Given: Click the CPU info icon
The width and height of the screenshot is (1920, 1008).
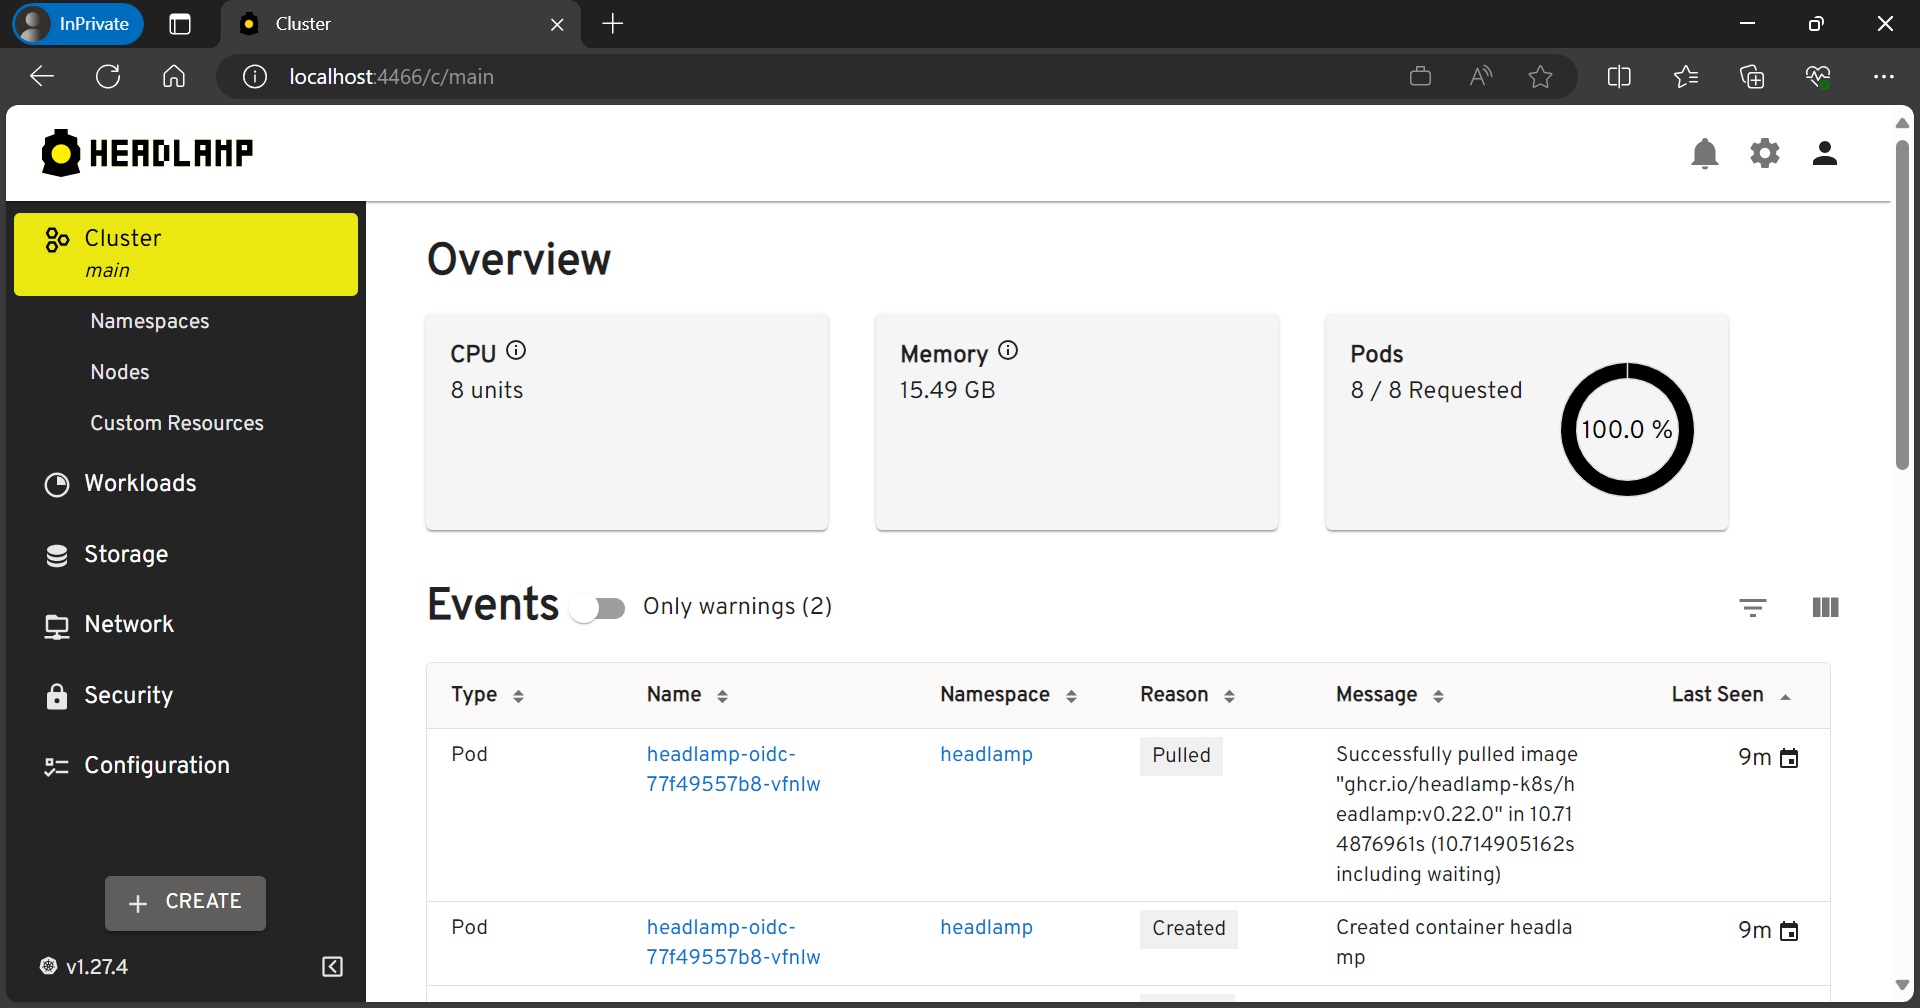Looking at the screenshot, I should click(516, 351).
